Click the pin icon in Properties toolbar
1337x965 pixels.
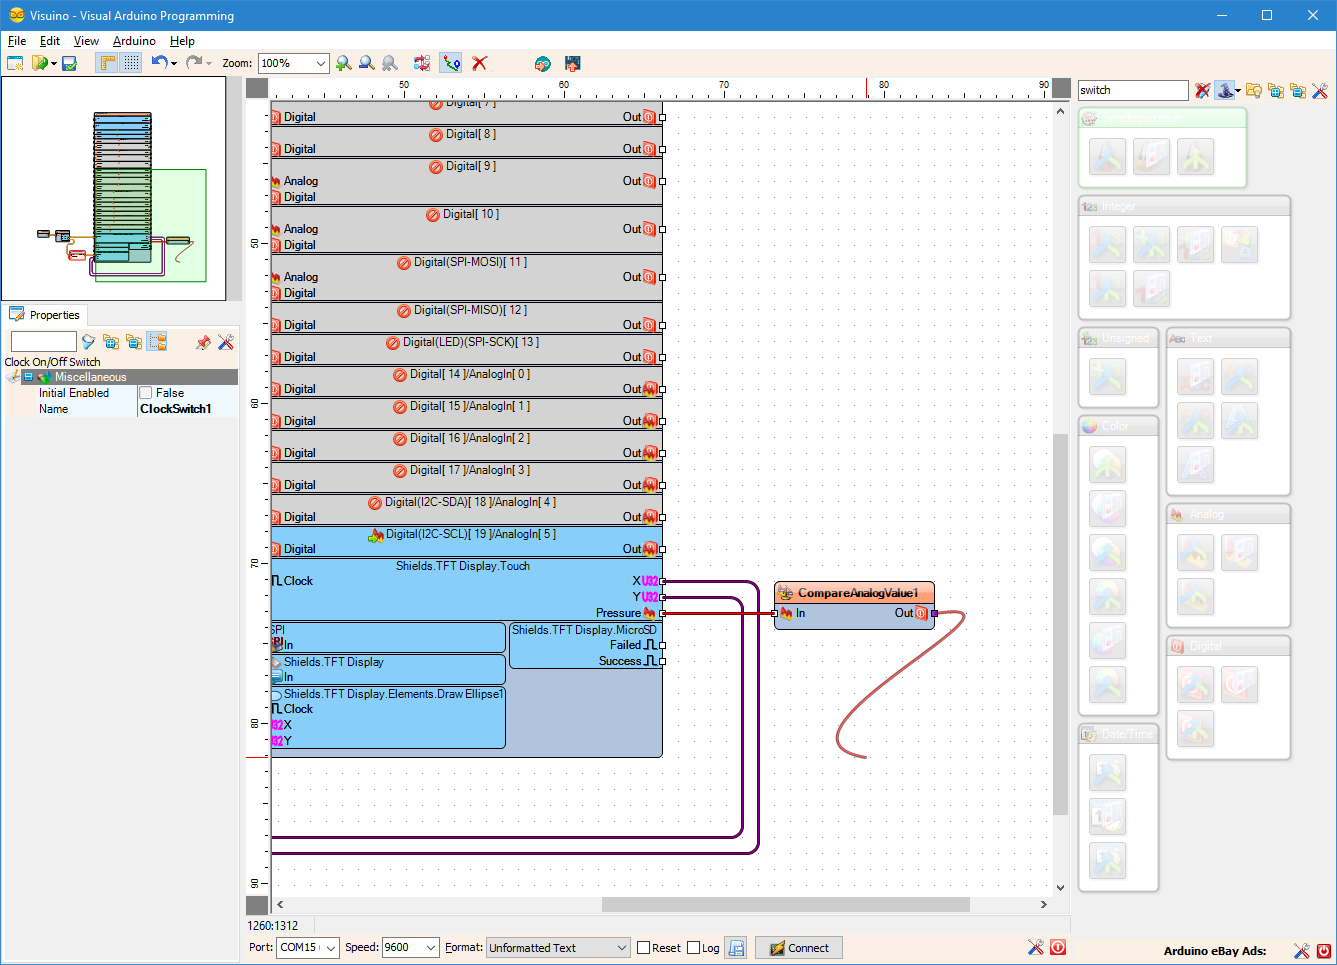click(203, 342)
